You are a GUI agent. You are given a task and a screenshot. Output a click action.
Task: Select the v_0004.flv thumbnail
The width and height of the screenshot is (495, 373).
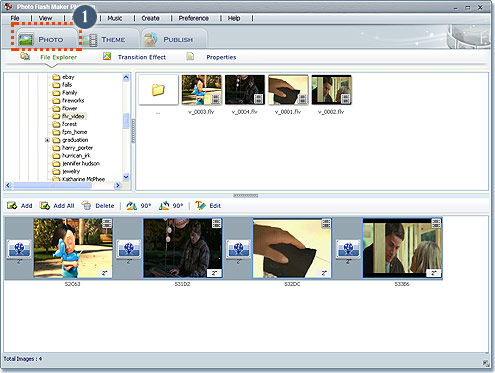coord(245,90)
